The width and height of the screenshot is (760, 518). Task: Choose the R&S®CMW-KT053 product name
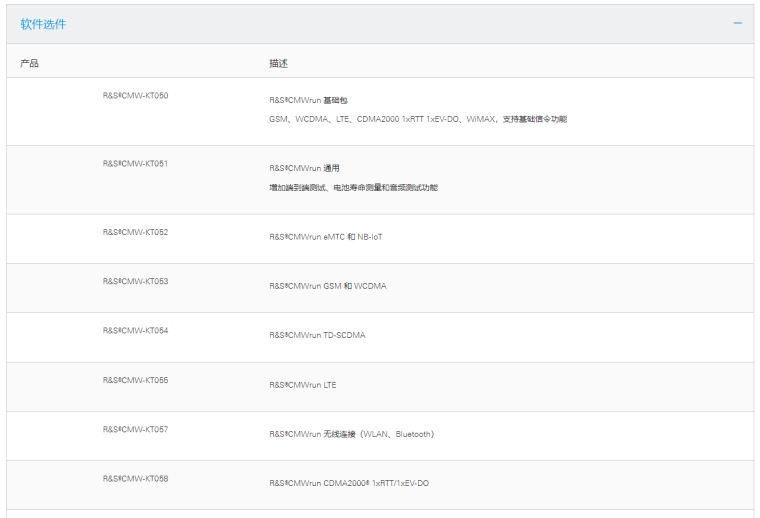point(135,282)
